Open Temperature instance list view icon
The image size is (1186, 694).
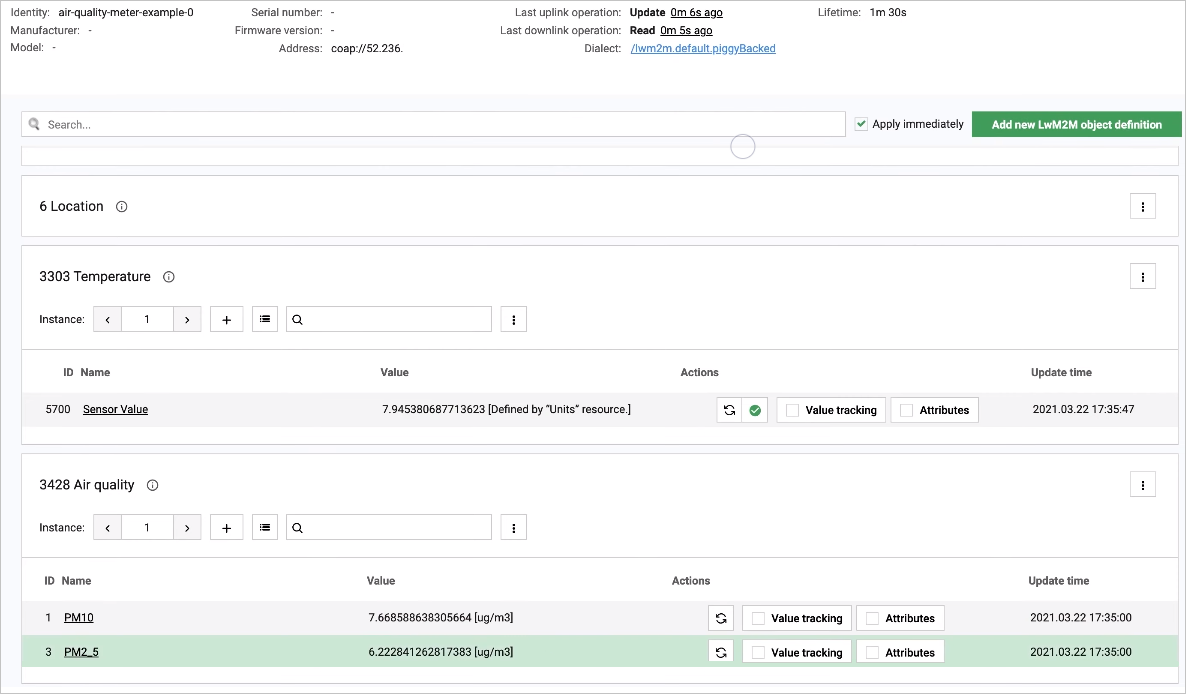265,319
